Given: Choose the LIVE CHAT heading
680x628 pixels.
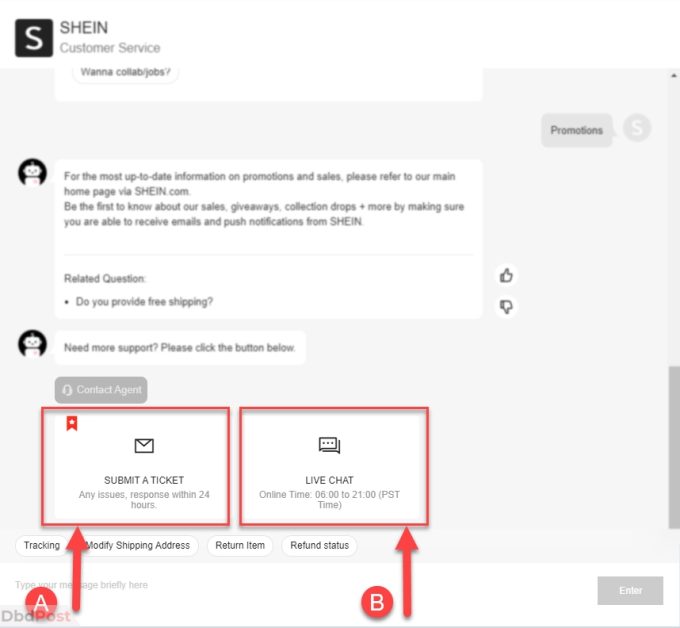Looking at the screenshot, I should point(330,480).
